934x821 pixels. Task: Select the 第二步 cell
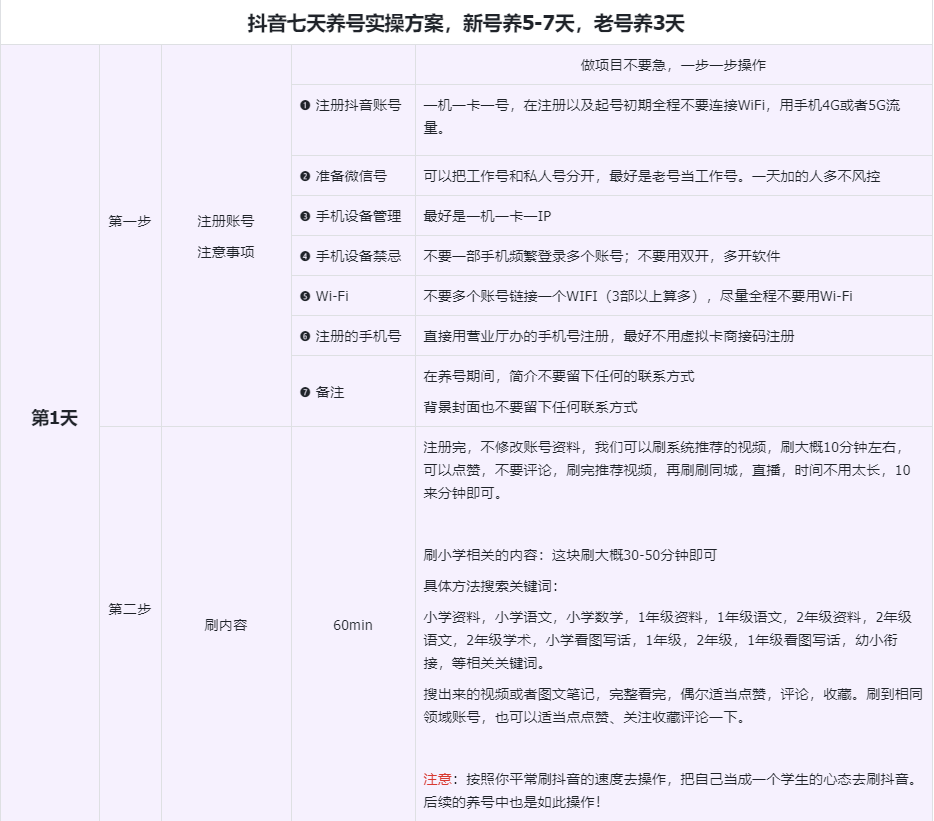coord(130,623)
